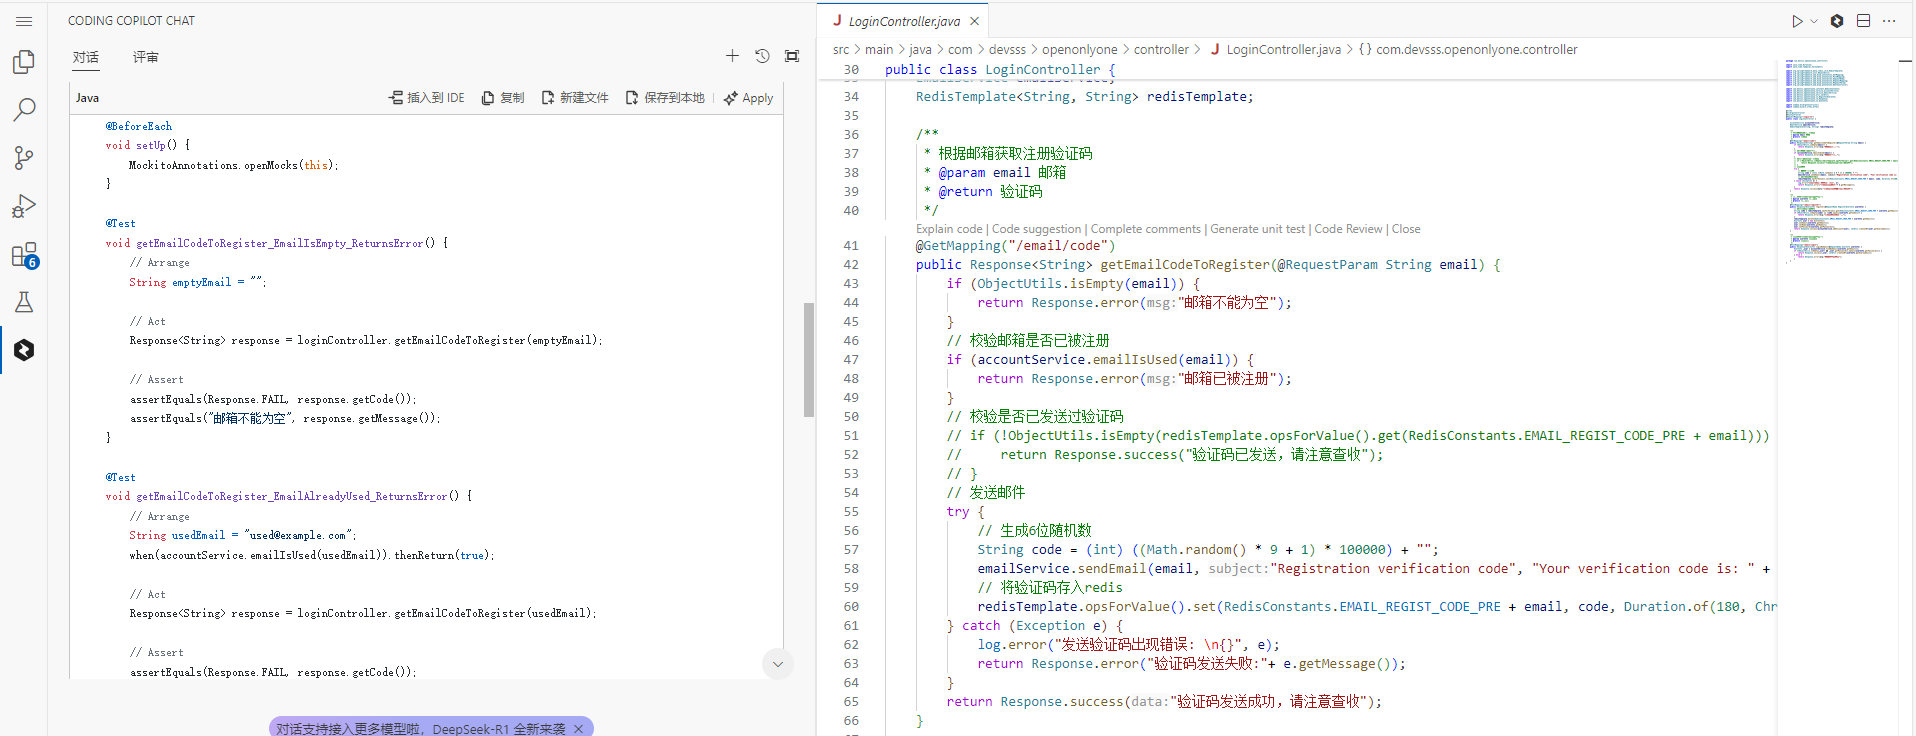Run the Java file with play icon
The height and width of the screenshot is (736, 1916).
(x=1796, y=21)
